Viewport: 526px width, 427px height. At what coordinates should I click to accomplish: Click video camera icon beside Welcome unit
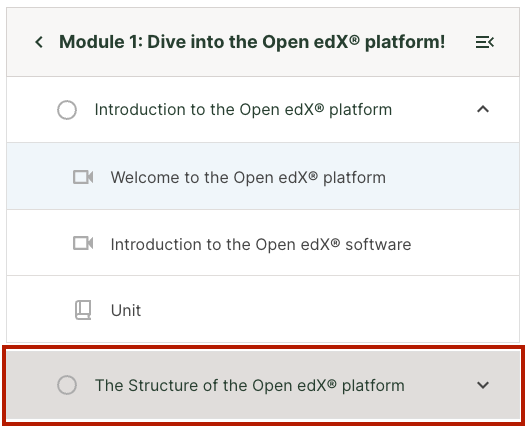tap(83, 177)
